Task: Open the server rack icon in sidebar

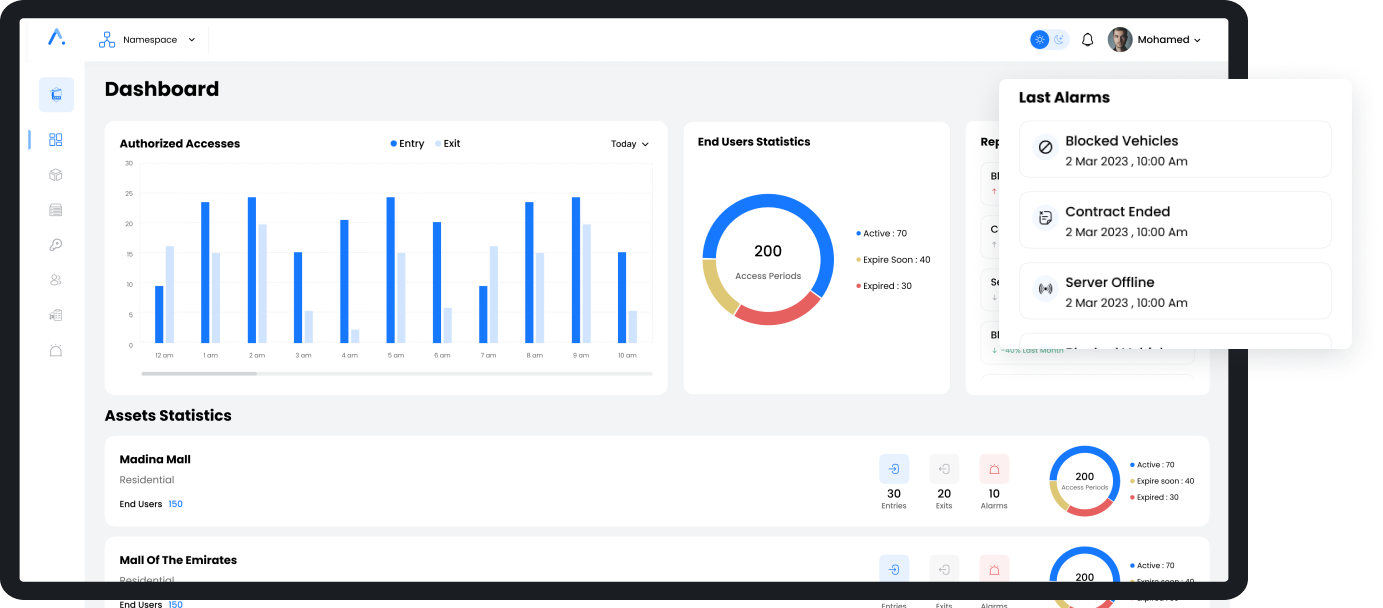Action: point(56,210)
